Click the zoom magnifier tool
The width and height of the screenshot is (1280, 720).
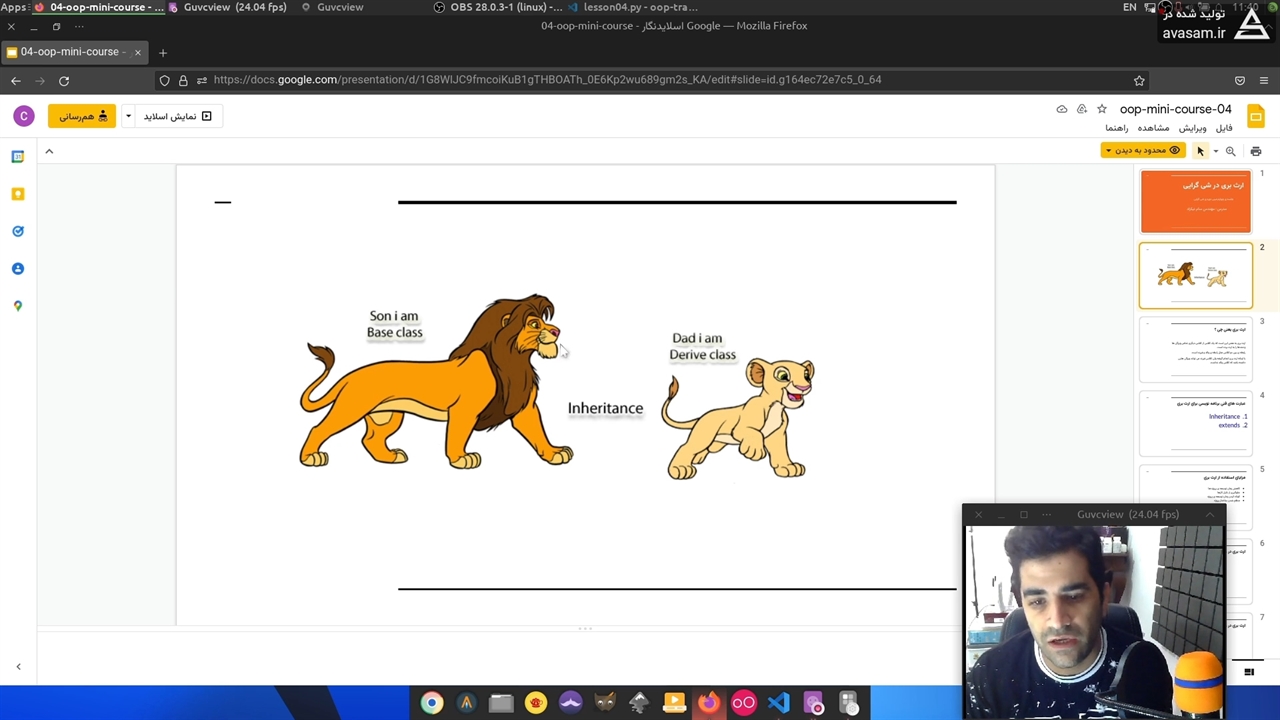[x=1231, y=151]
